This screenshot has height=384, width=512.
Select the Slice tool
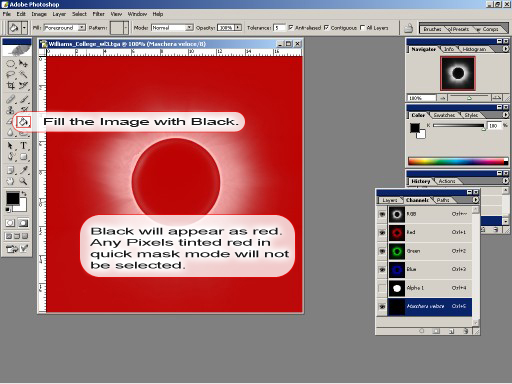click(x=23, y=86)
